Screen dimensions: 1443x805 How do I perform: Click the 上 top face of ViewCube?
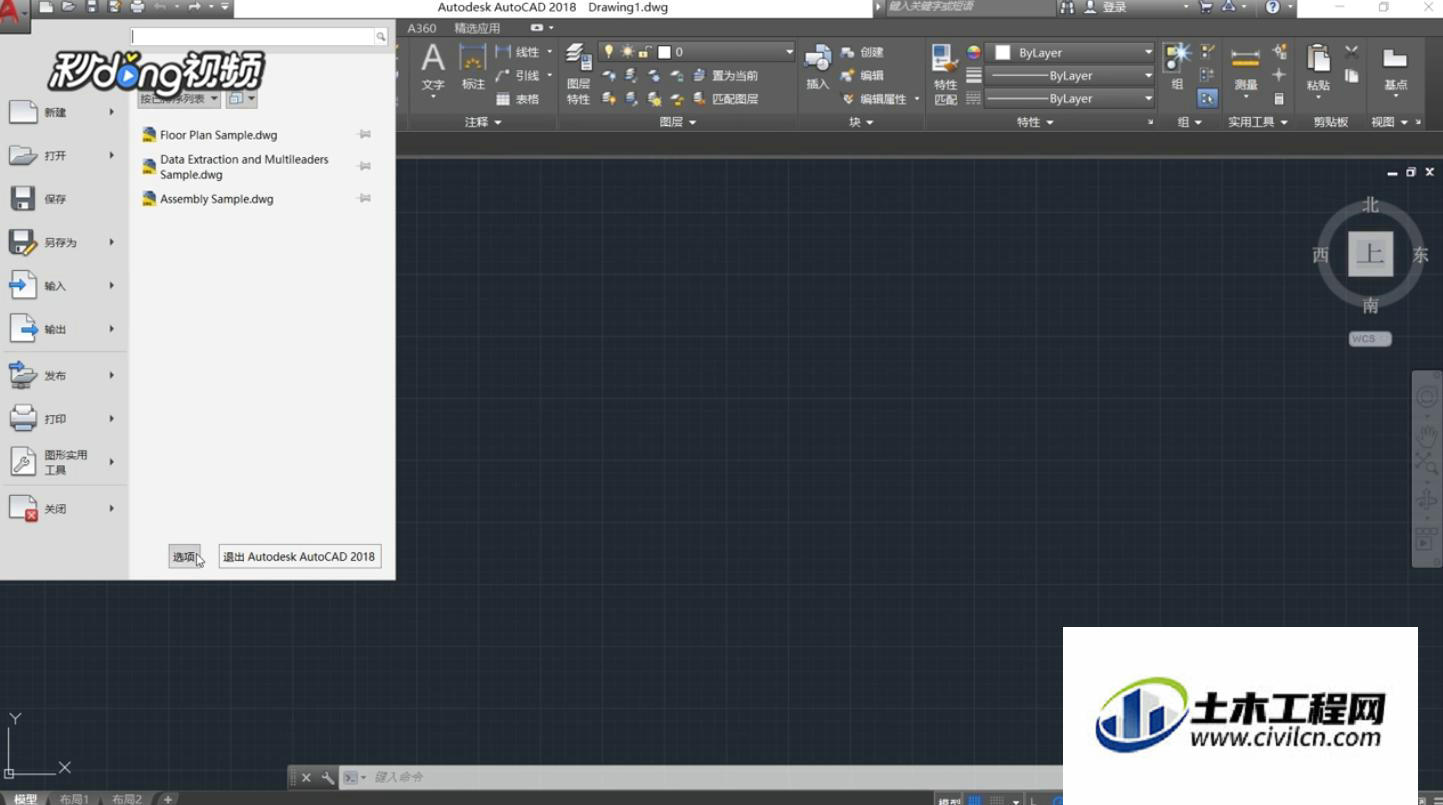click(x=1370, y=254)
